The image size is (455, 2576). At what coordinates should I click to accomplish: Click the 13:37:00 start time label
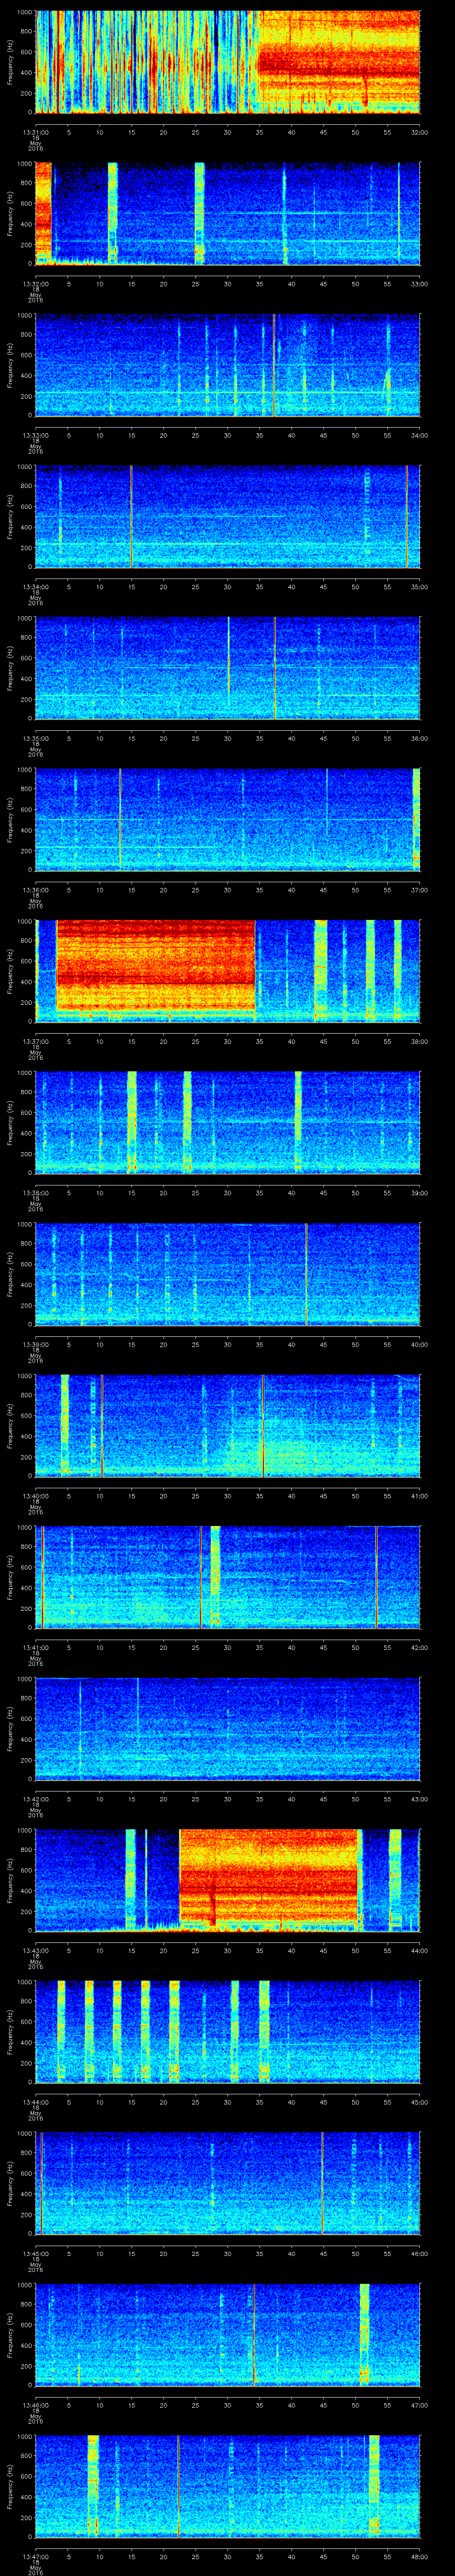(x=36, y=1042)
